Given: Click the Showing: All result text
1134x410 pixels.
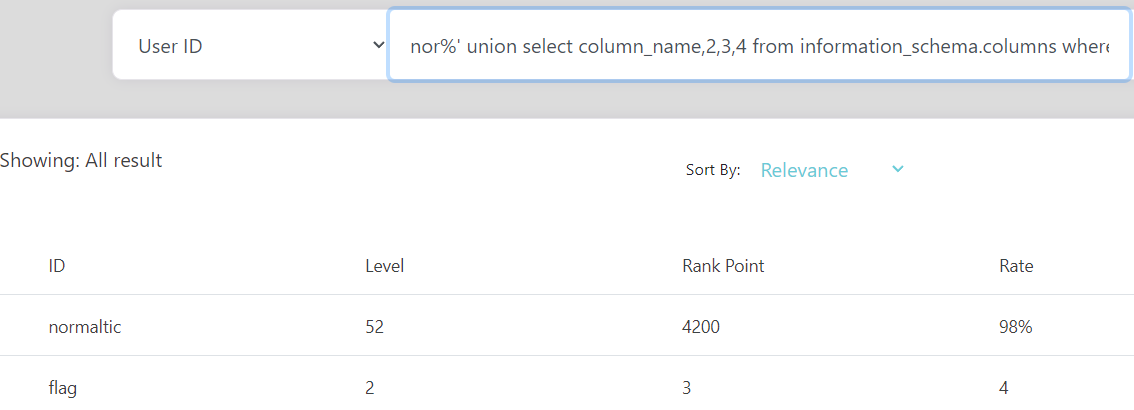Looking at the screenshot, I should (x=81, y=161).
